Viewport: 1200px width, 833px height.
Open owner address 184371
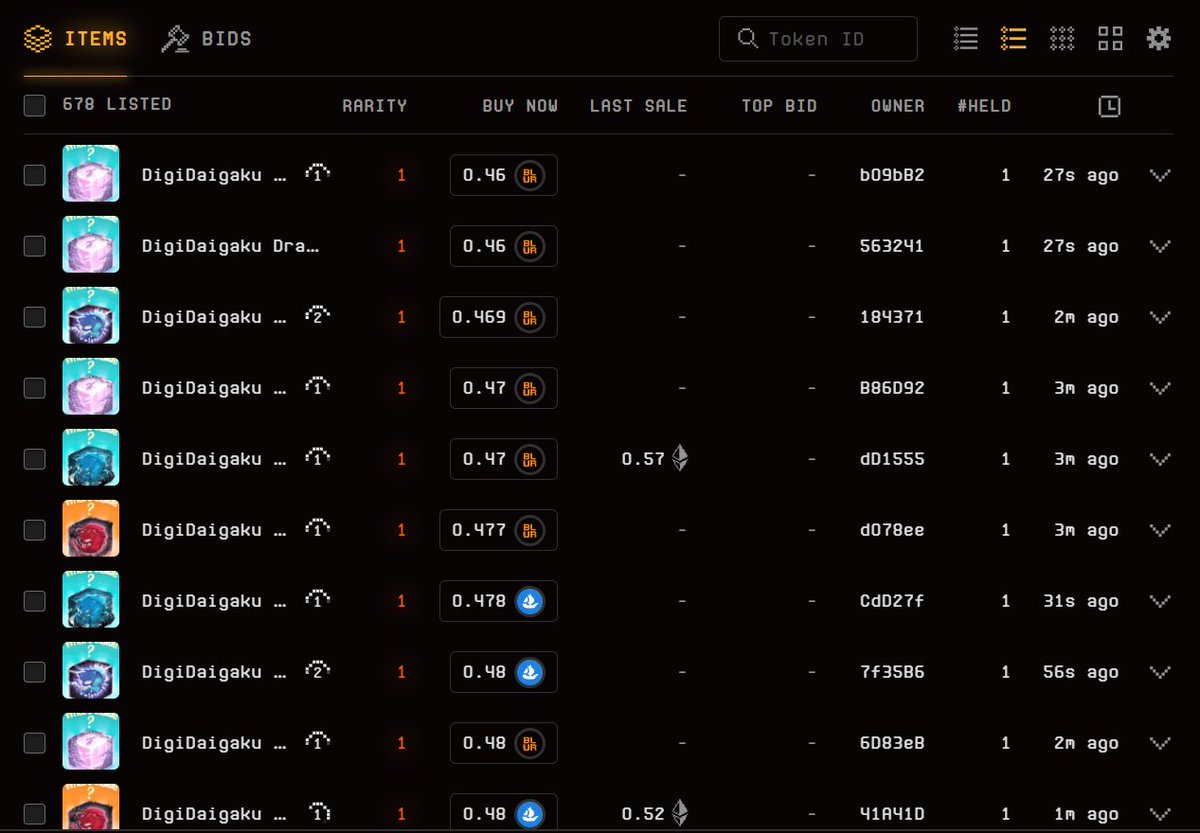pyautogui.click(x=892, y=317)
